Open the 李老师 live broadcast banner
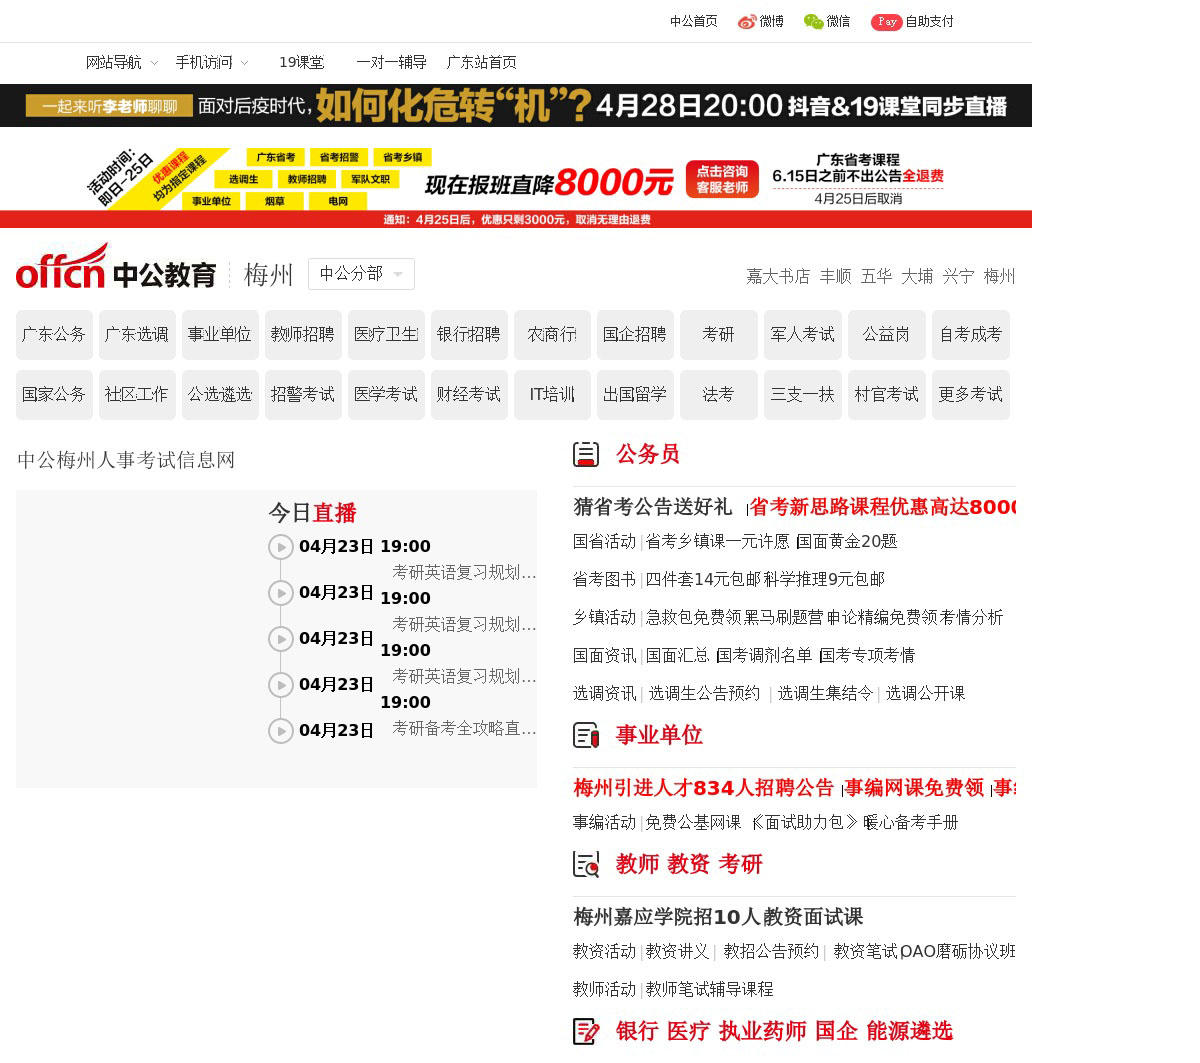The image size is (1200, 1063). pyautogui.click(x=516, y=106)
